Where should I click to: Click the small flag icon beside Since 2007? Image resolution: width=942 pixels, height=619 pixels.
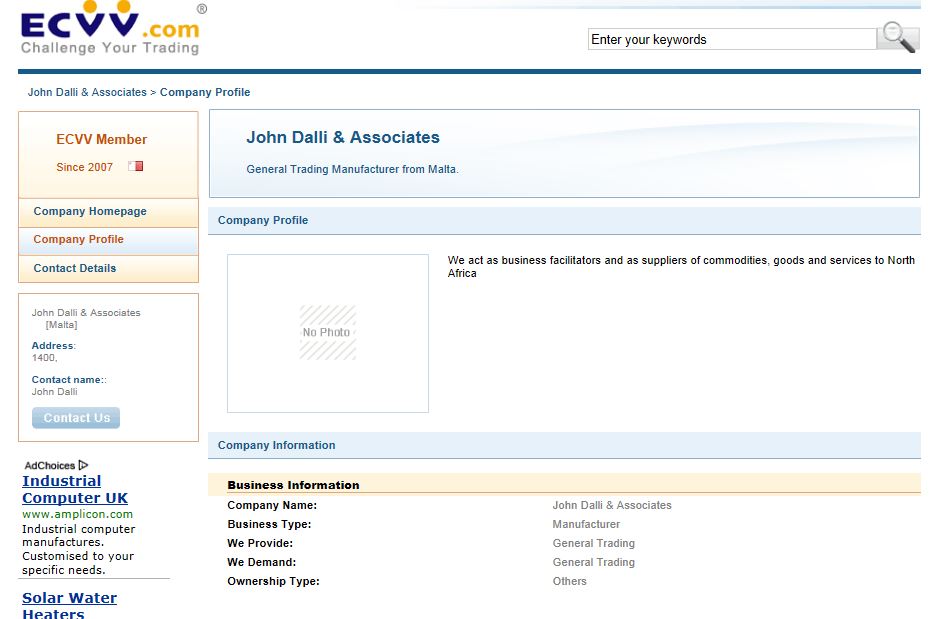(x=136, y=167)
